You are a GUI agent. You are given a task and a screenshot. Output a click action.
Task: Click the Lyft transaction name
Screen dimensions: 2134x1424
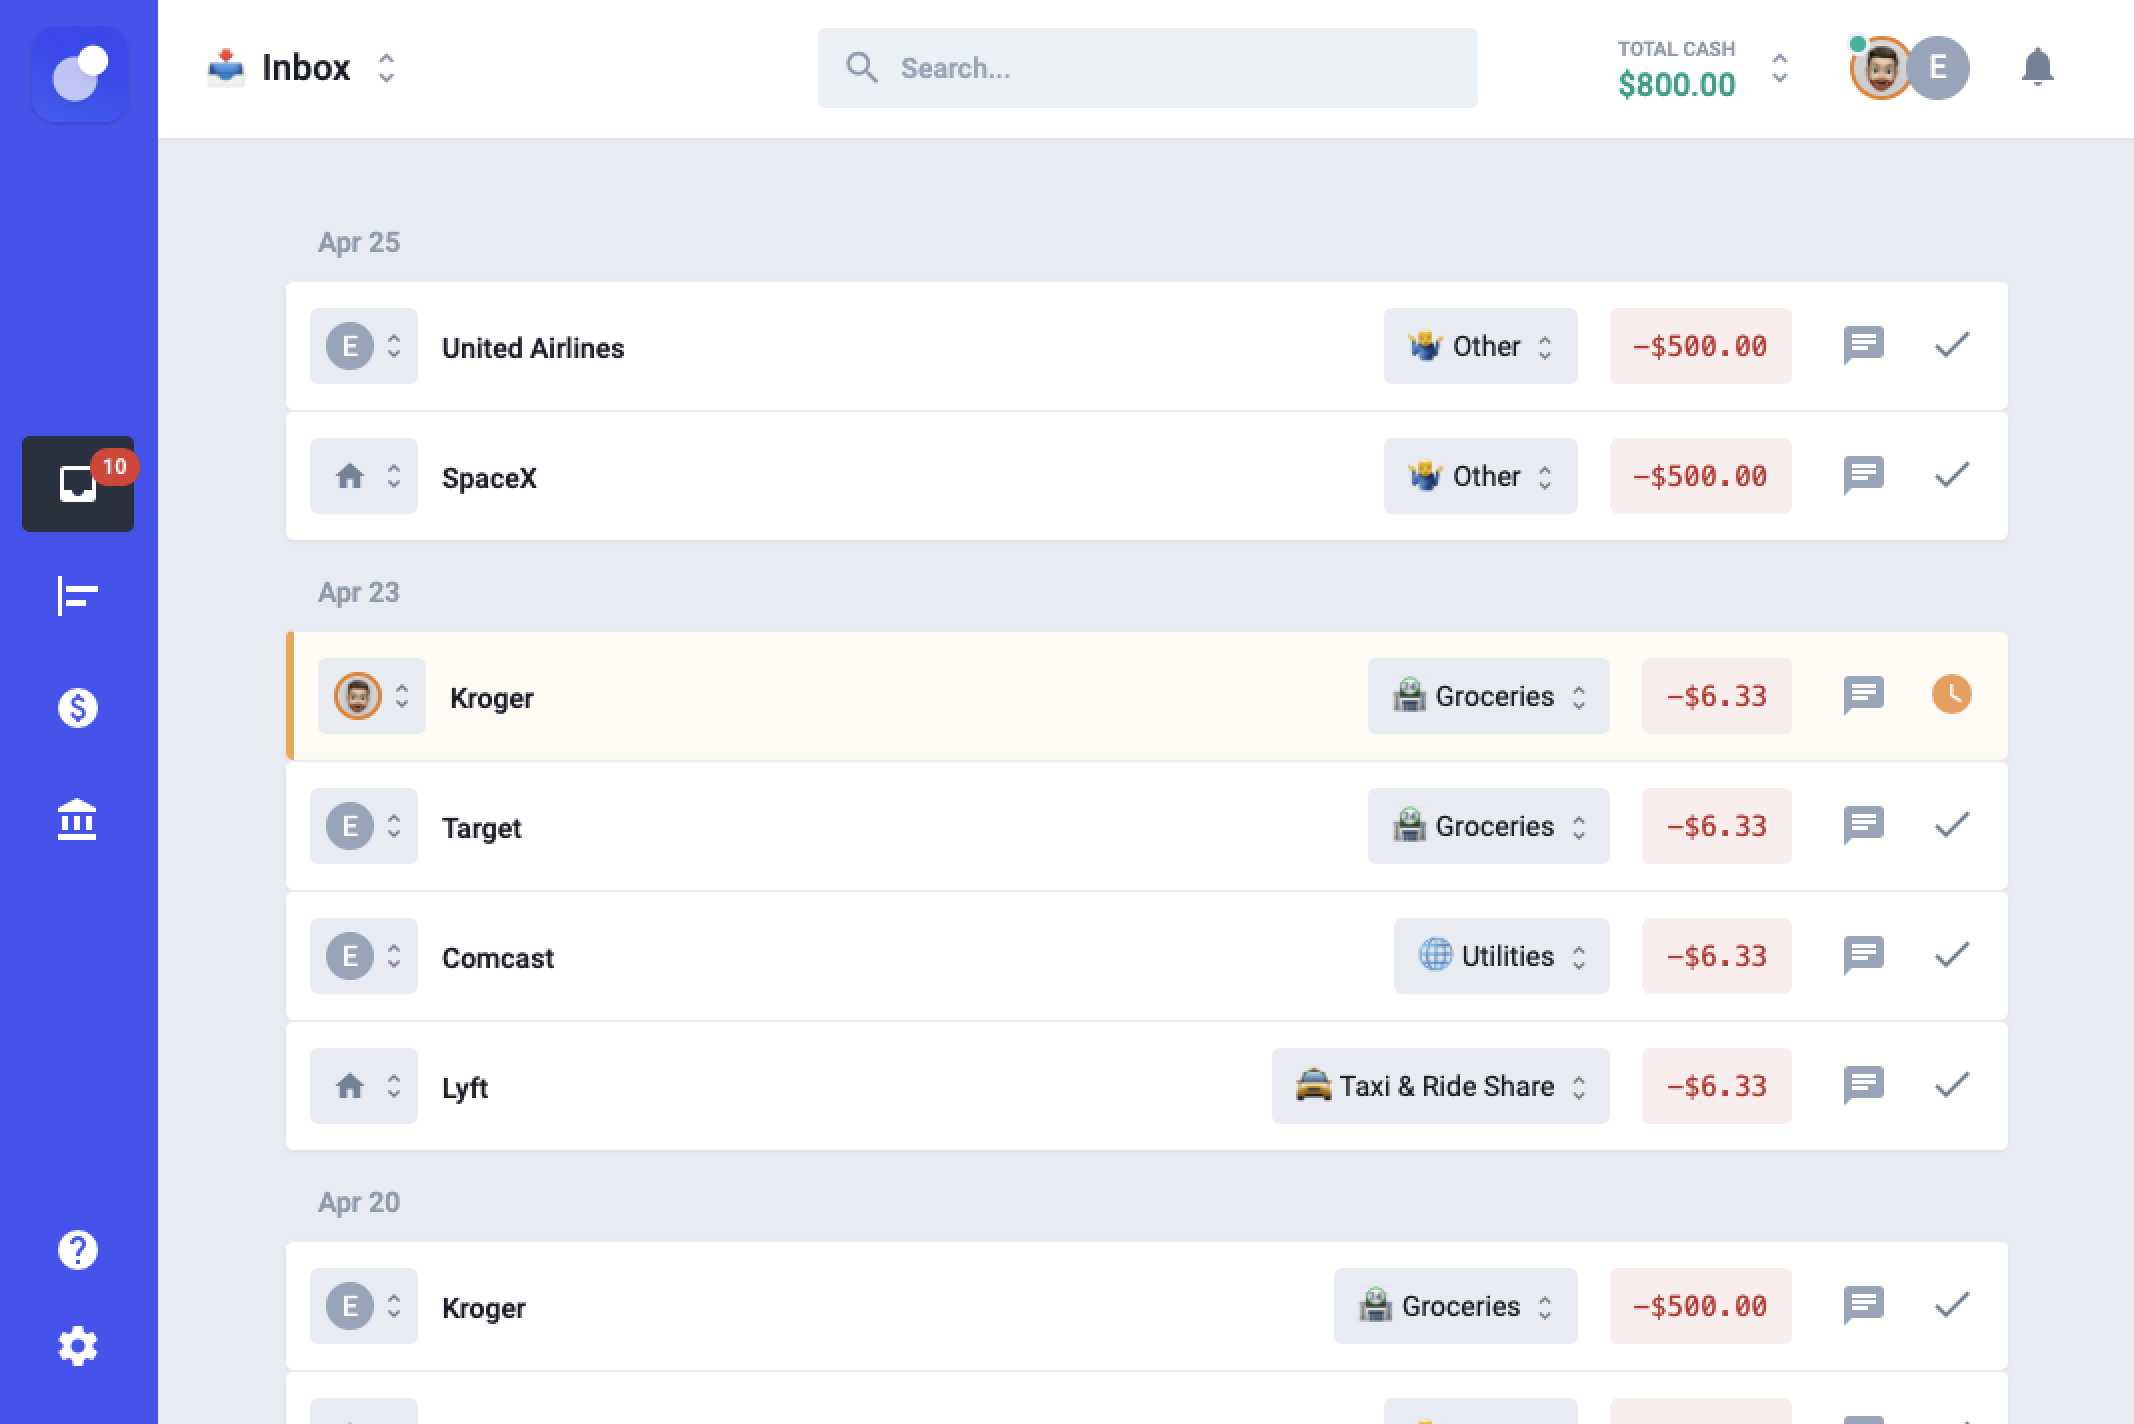pos(465,1088)
